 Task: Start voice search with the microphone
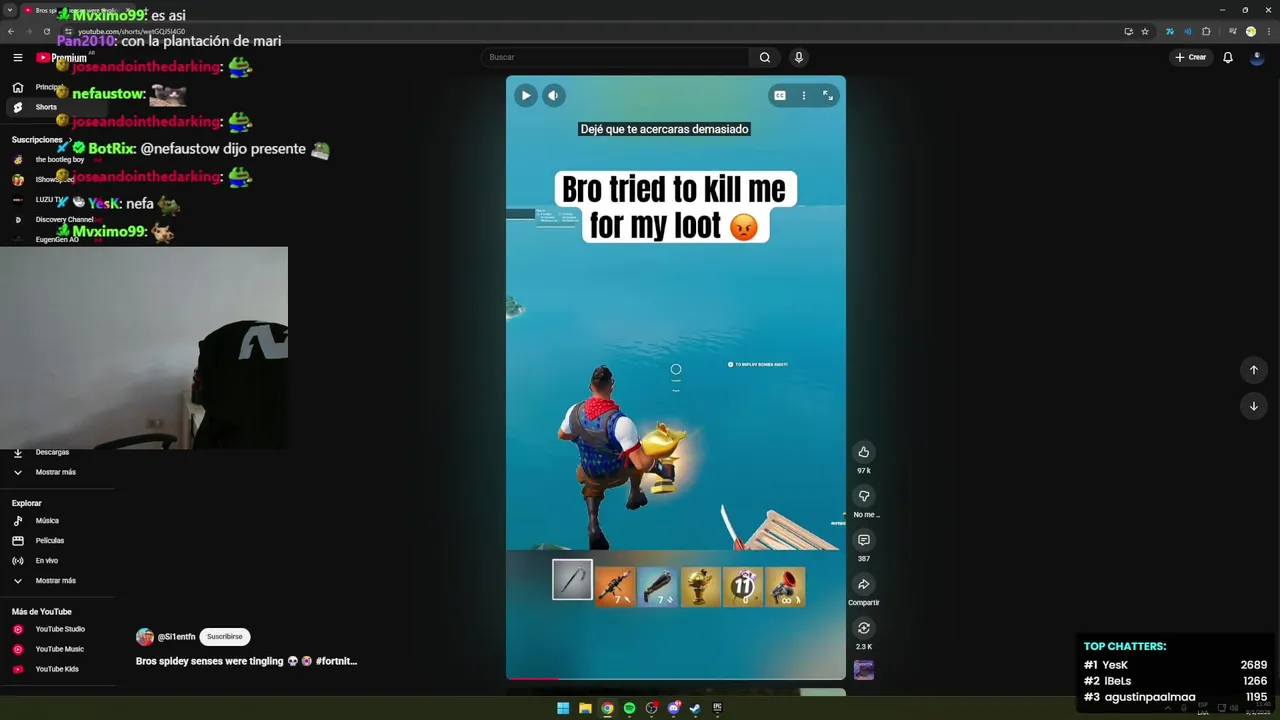click(799, 57)
